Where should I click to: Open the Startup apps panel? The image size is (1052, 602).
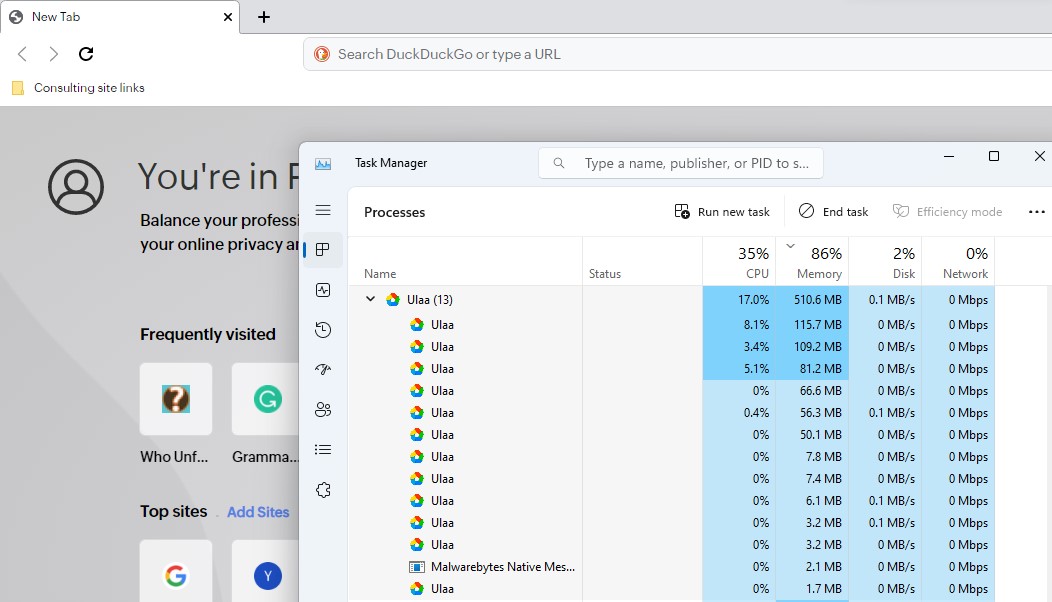323,369
